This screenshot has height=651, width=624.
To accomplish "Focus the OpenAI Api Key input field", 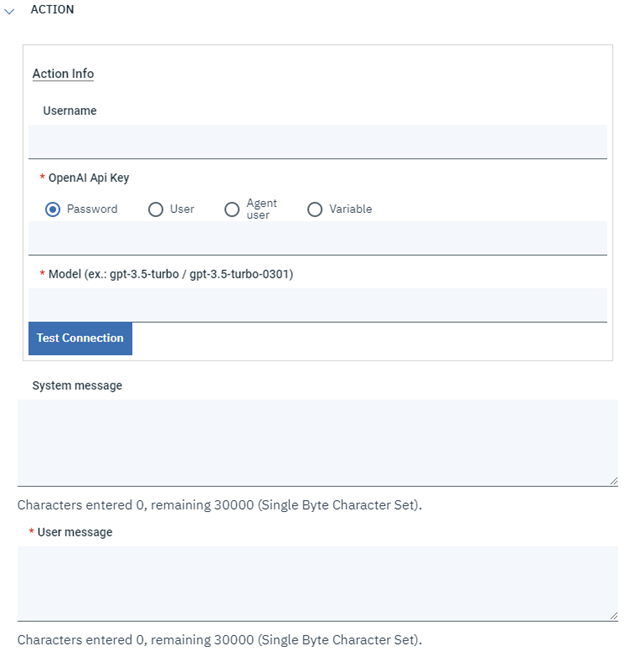I will [x=317, y=238].
